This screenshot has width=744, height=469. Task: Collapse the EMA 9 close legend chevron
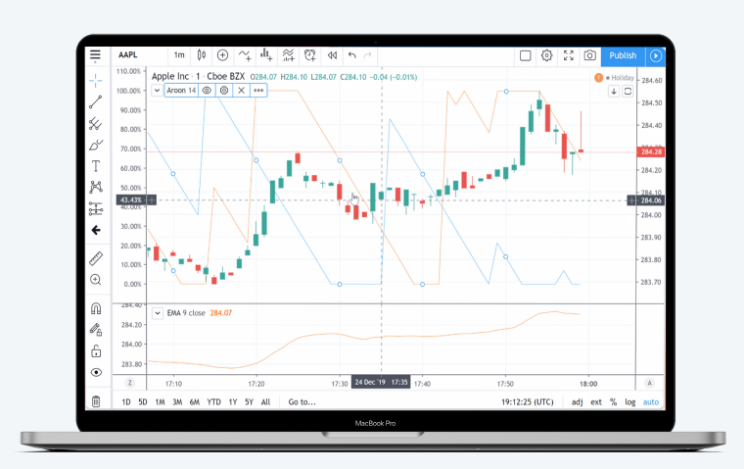point(157,313)
